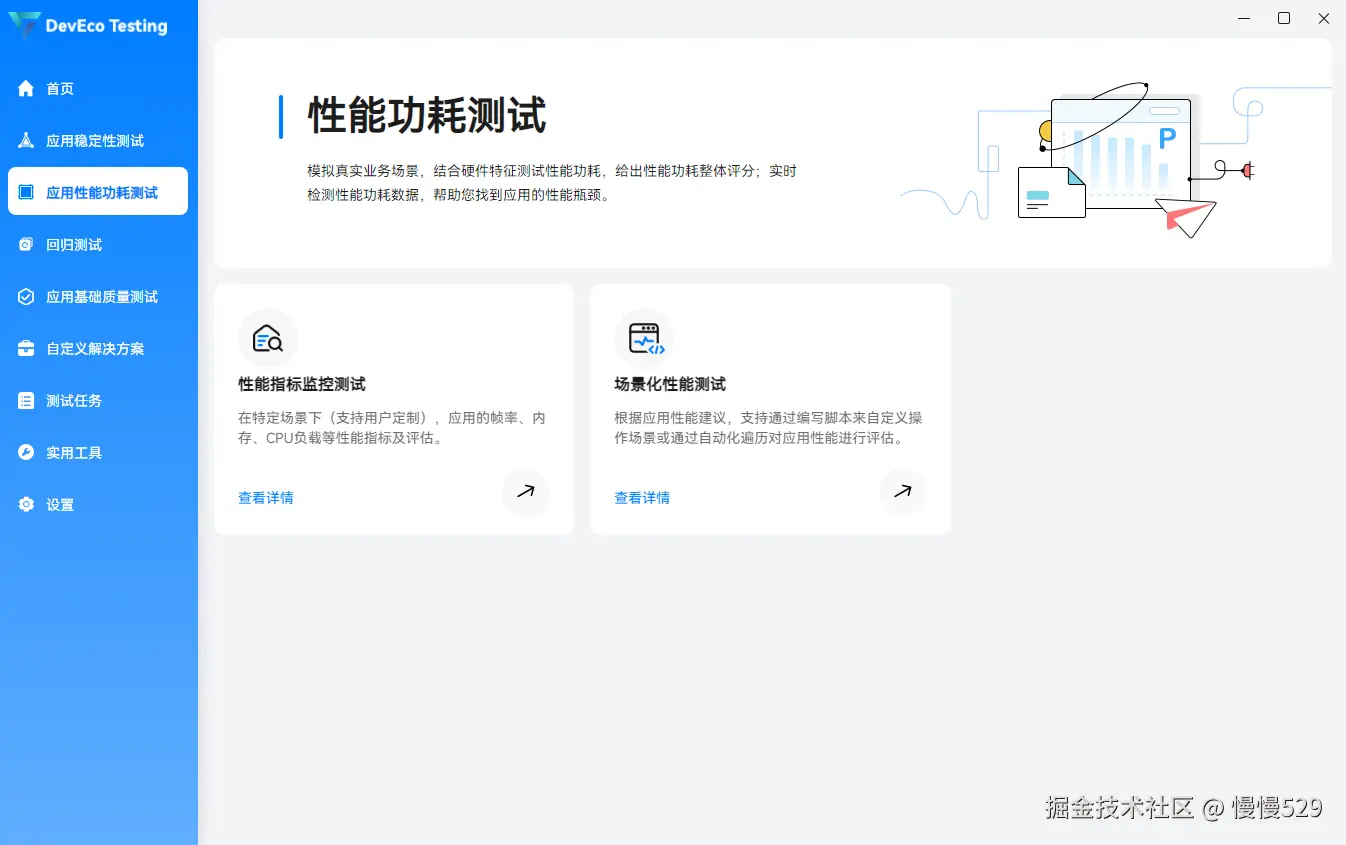Open the 首页 menu item
Viewport: 1346px width, 845px height.
tap(98, 89)
